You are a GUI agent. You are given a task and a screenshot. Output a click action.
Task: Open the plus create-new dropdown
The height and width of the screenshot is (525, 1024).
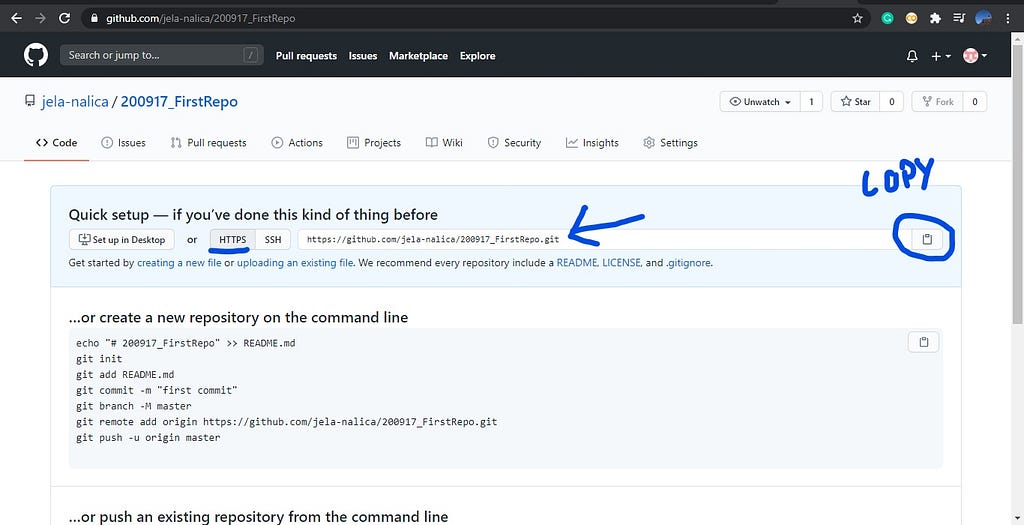click(x=940, y=56)
